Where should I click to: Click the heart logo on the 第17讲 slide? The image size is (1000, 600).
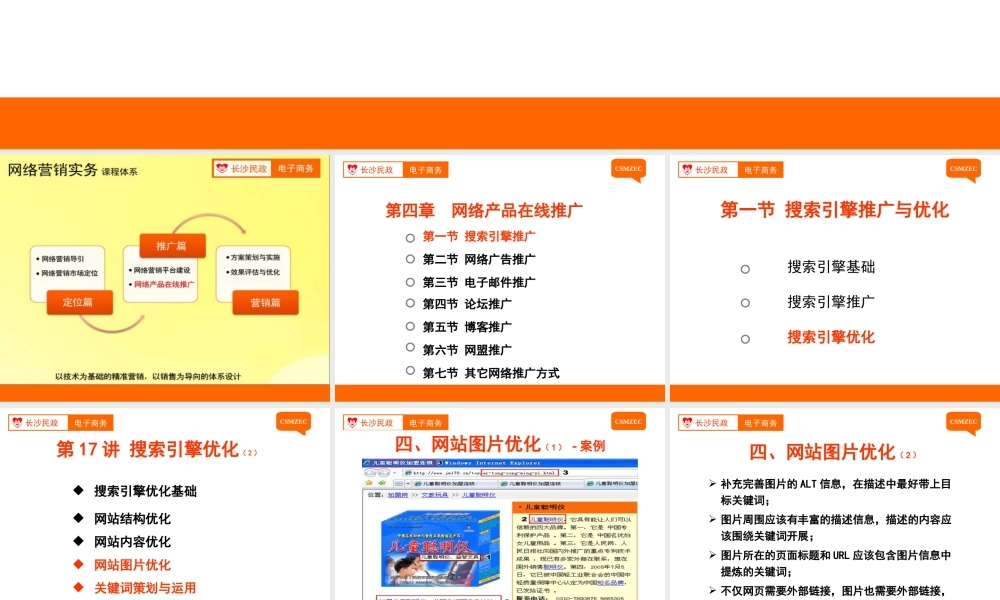[x=17, y=423]
